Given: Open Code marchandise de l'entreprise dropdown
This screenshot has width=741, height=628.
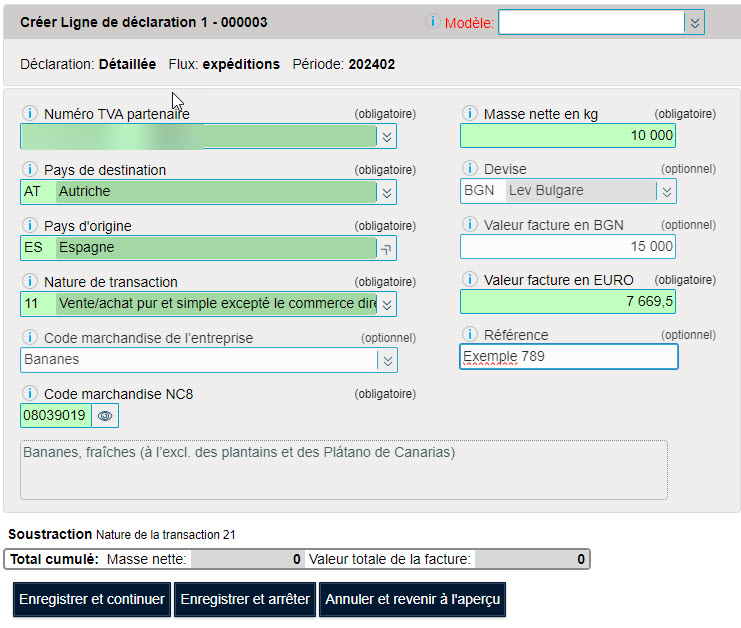Looking at the screenshot, I should click(388, 361).
